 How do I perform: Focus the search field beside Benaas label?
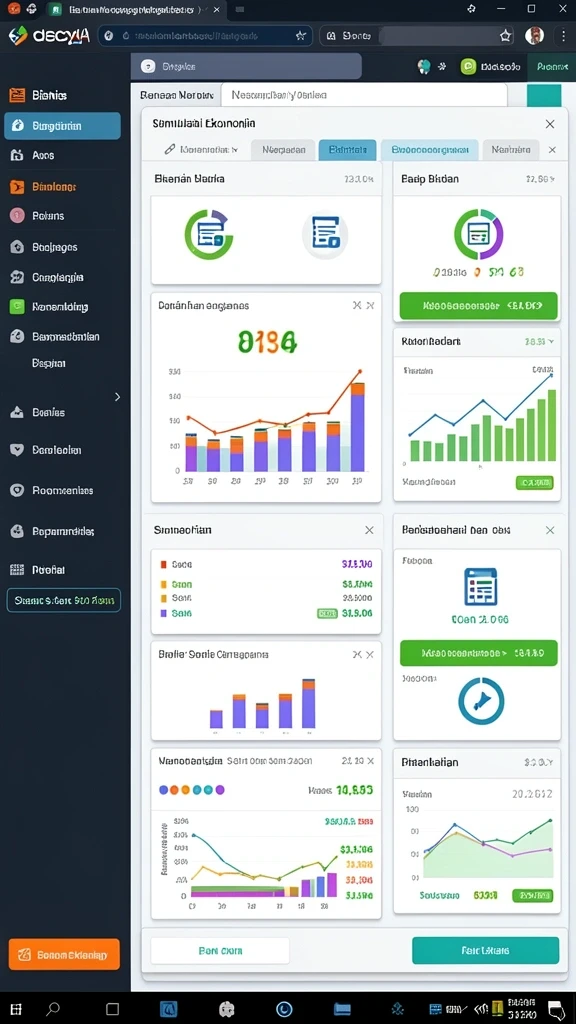(364, 95)
